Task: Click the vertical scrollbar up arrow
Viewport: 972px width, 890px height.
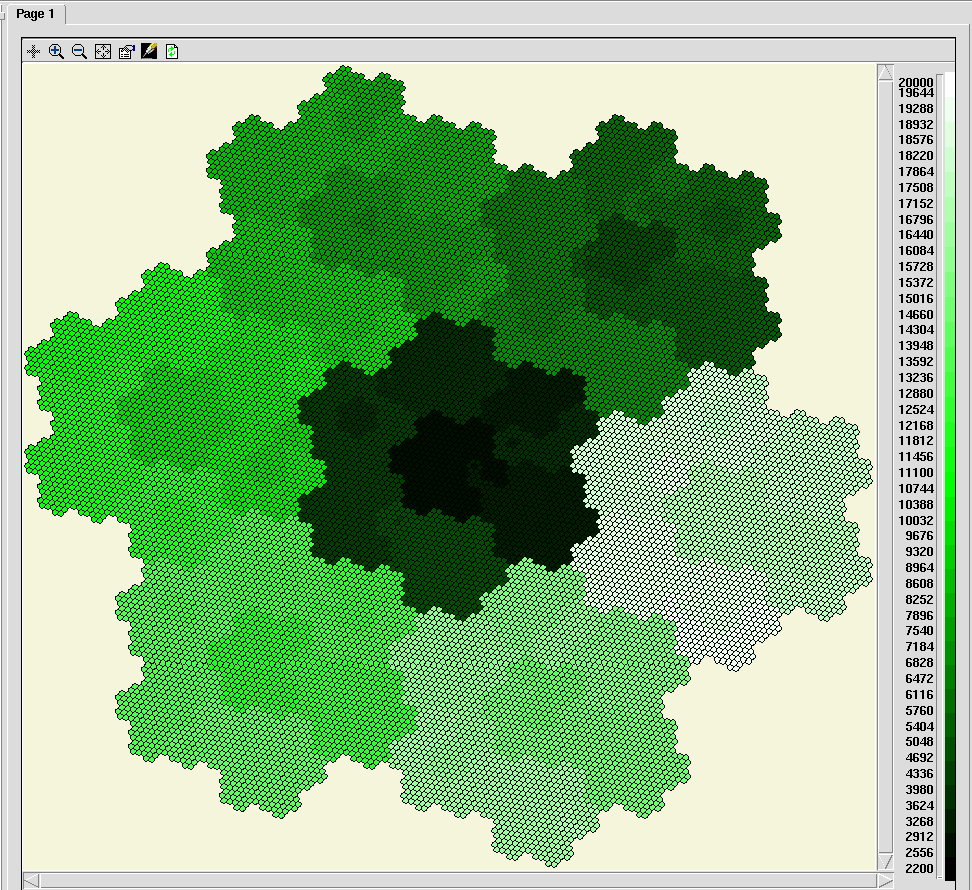Action: point(885,72)
